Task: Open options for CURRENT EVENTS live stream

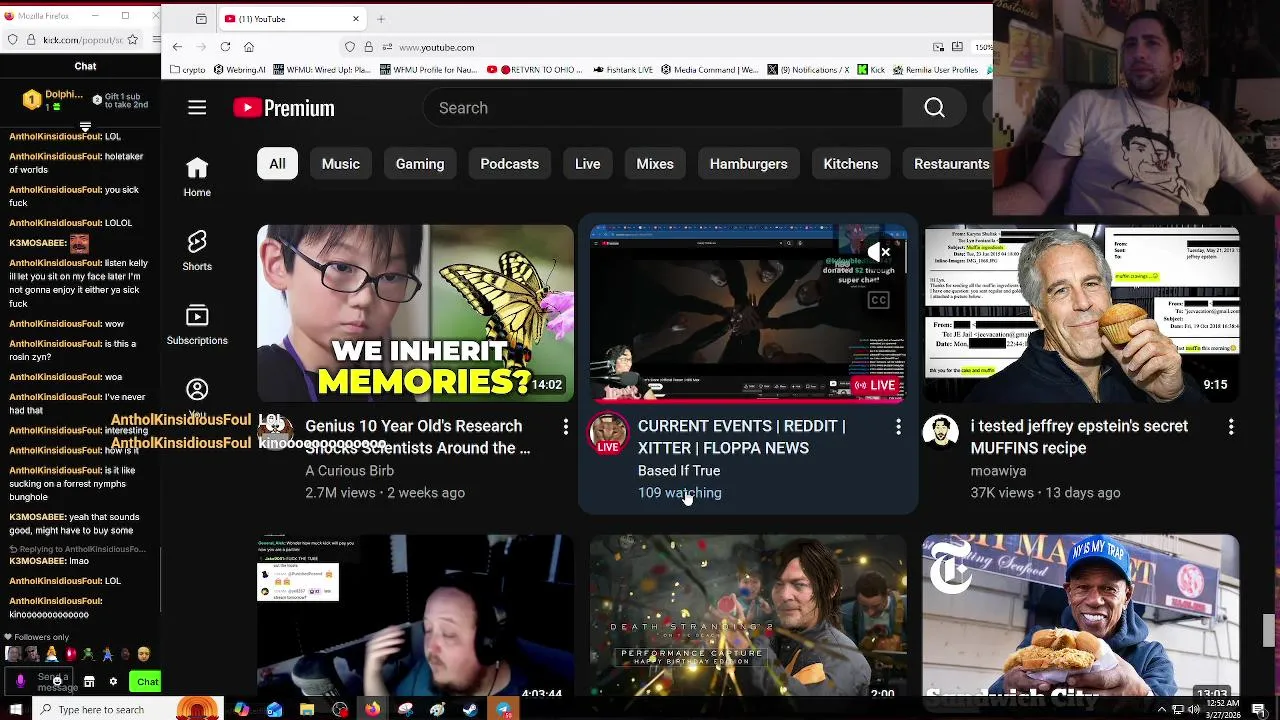Action: click(x=898, y=427)
